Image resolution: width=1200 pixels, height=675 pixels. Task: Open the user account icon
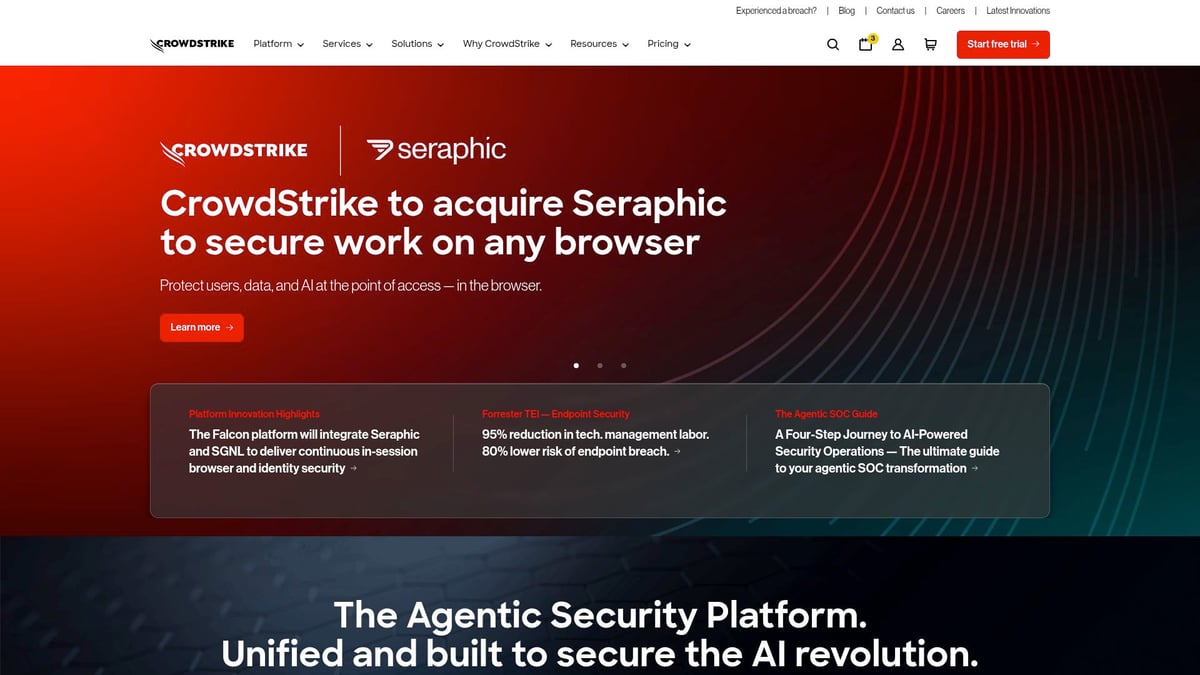tap(897, 44)
